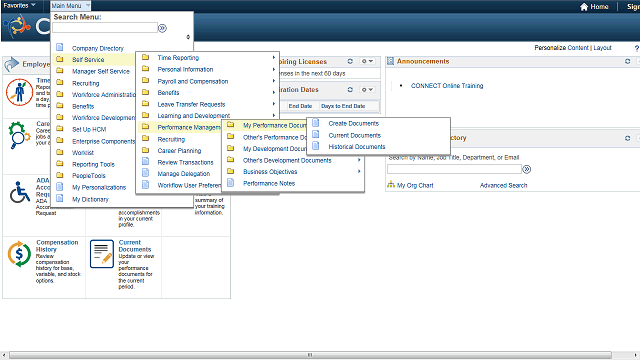This screenshot has height=360, width=640.
Task: Click the Careers gear magnifier icon
Action: coord(19,135)
